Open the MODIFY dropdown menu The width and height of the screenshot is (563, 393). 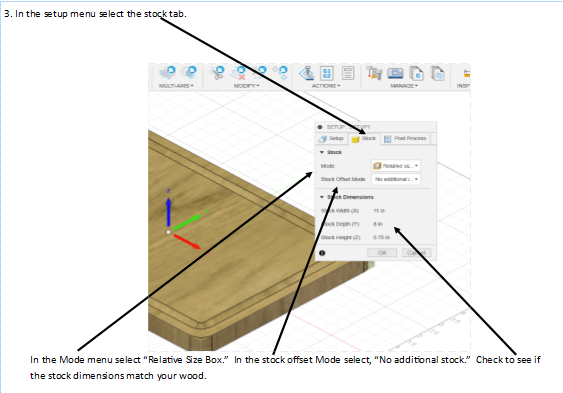point(246,86)
